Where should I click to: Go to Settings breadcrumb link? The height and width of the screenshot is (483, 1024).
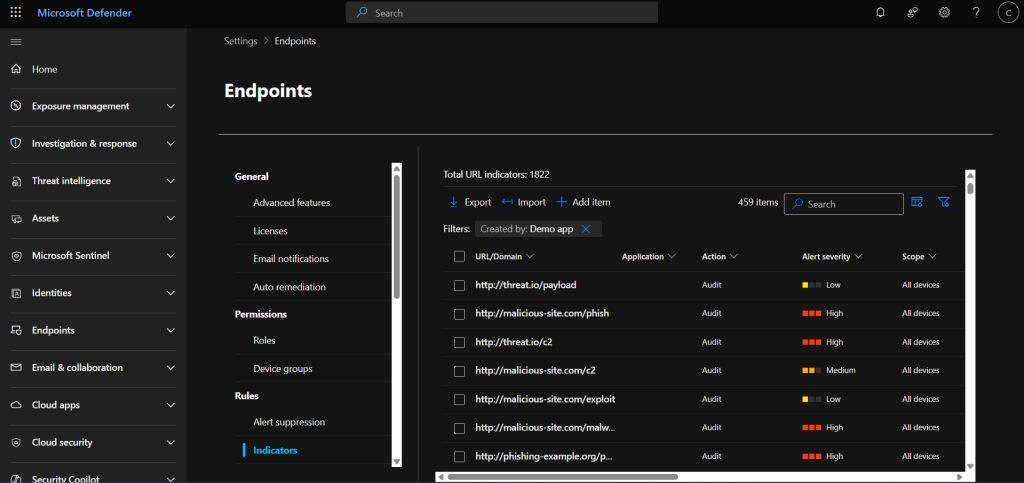[x=240, y=41]
